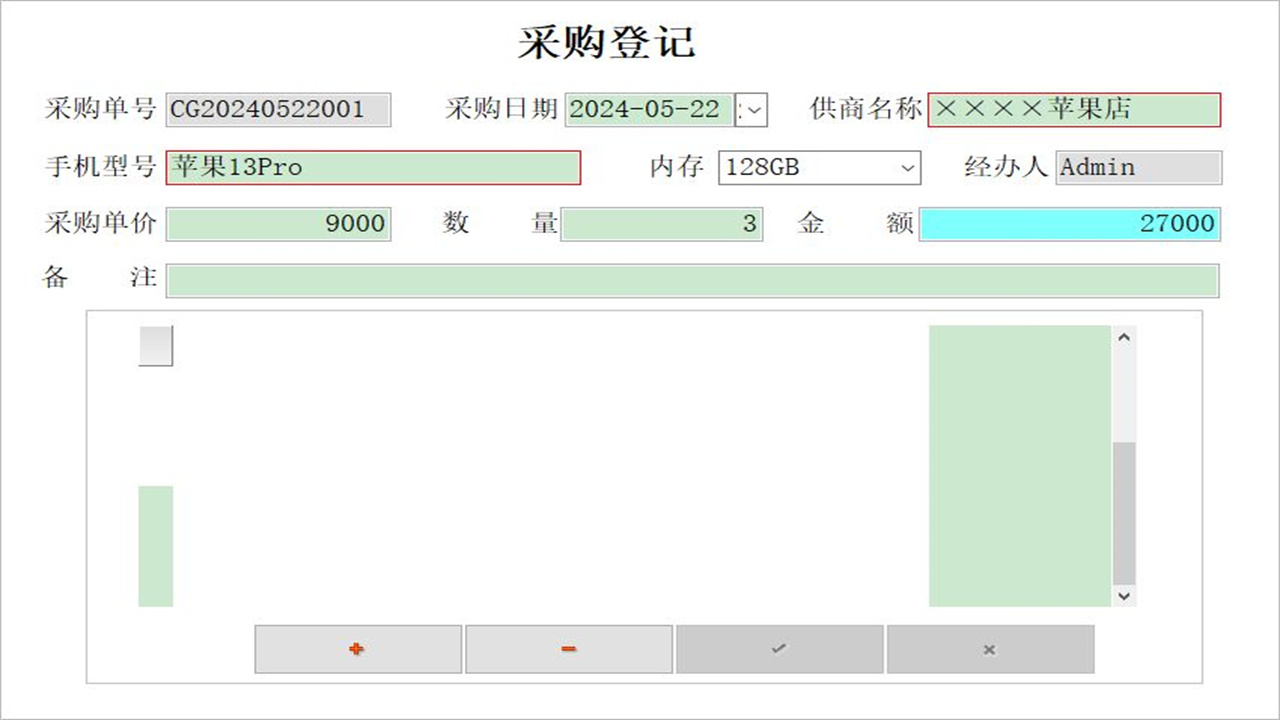Click the 经办人 field showing Admin

pos(1139,168)
